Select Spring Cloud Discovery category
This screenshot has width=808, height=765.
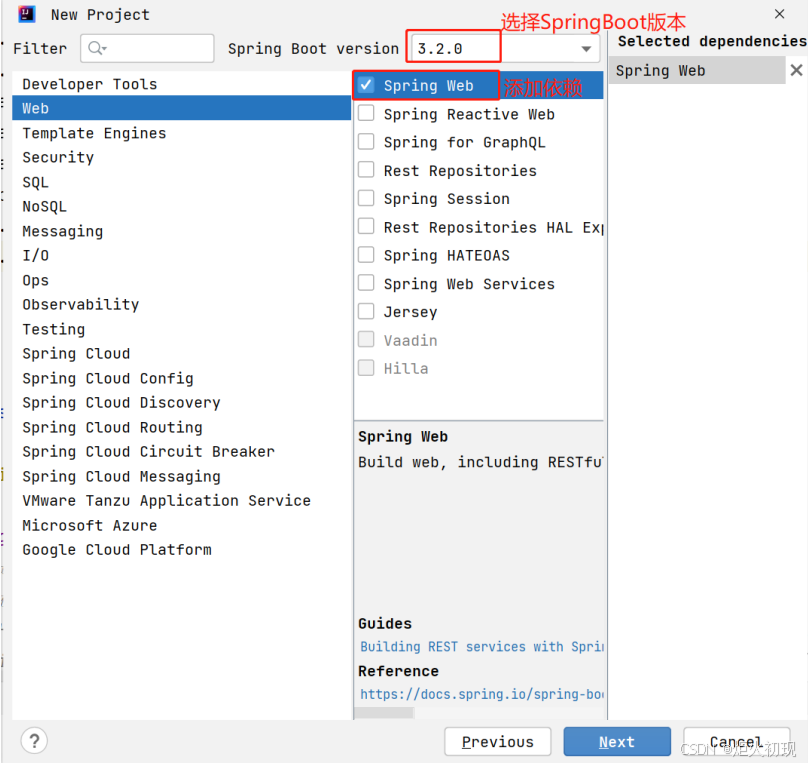point(181,403)
